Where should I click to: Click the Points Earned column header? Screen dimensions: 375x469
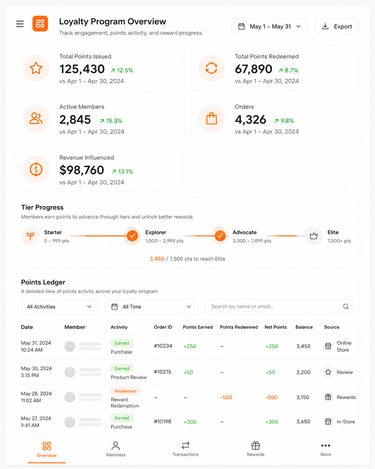click(198, 327)
